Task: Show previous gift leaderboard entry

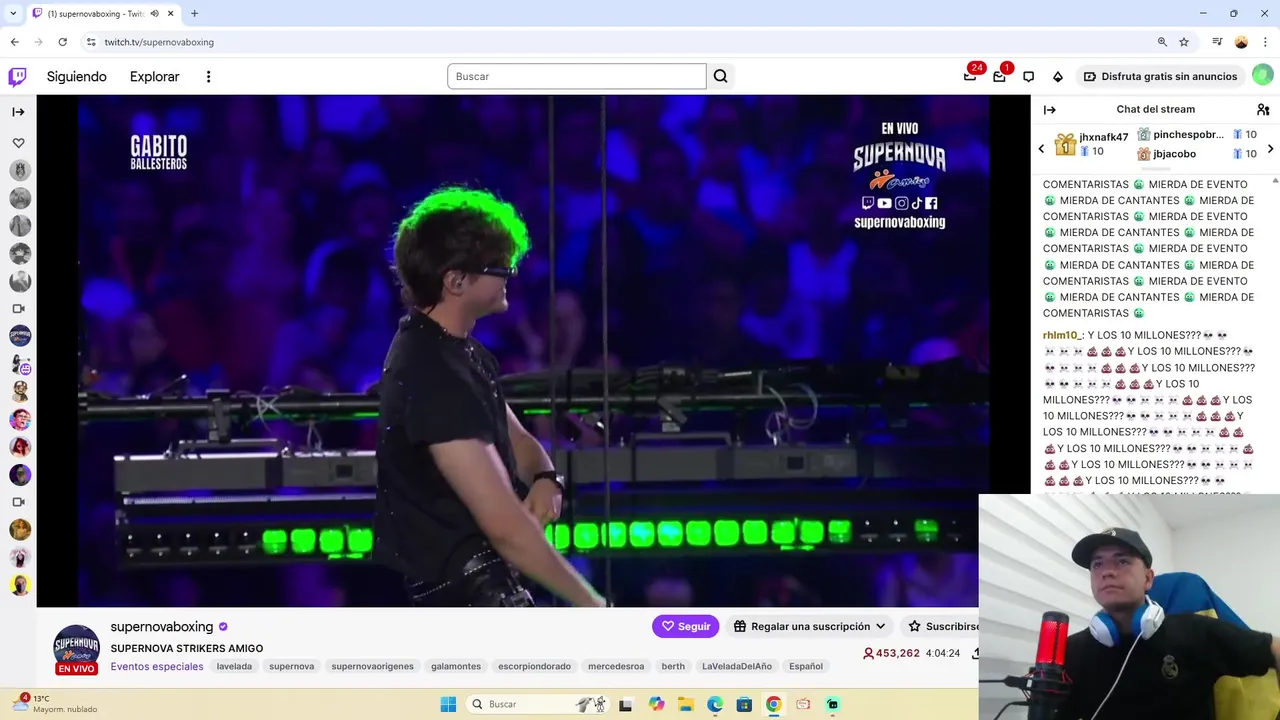Action: point(1041,149)
